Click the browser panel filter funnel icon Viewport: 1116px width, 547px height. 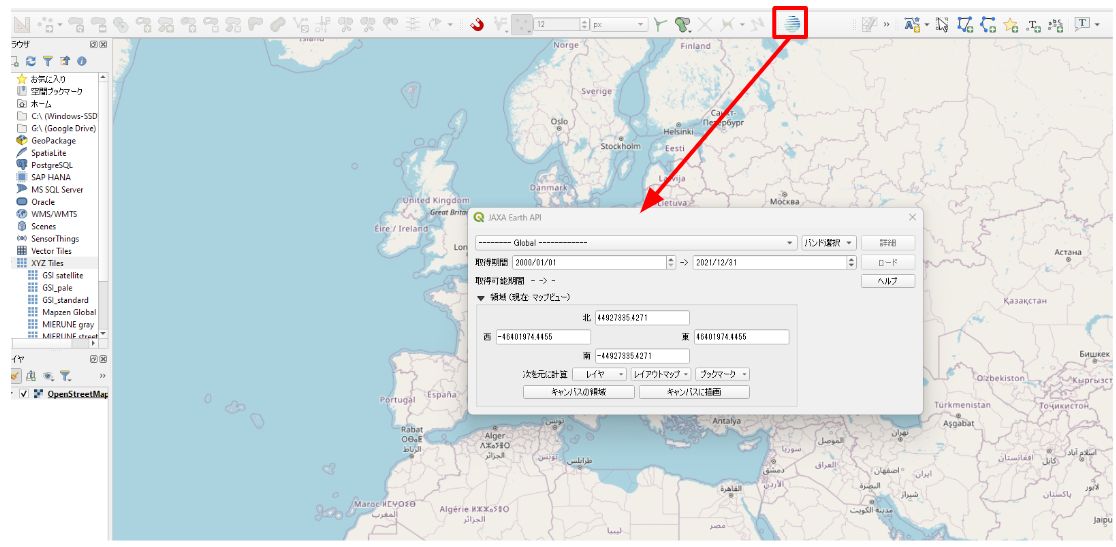pyautogui.click(x=48, y=62)
